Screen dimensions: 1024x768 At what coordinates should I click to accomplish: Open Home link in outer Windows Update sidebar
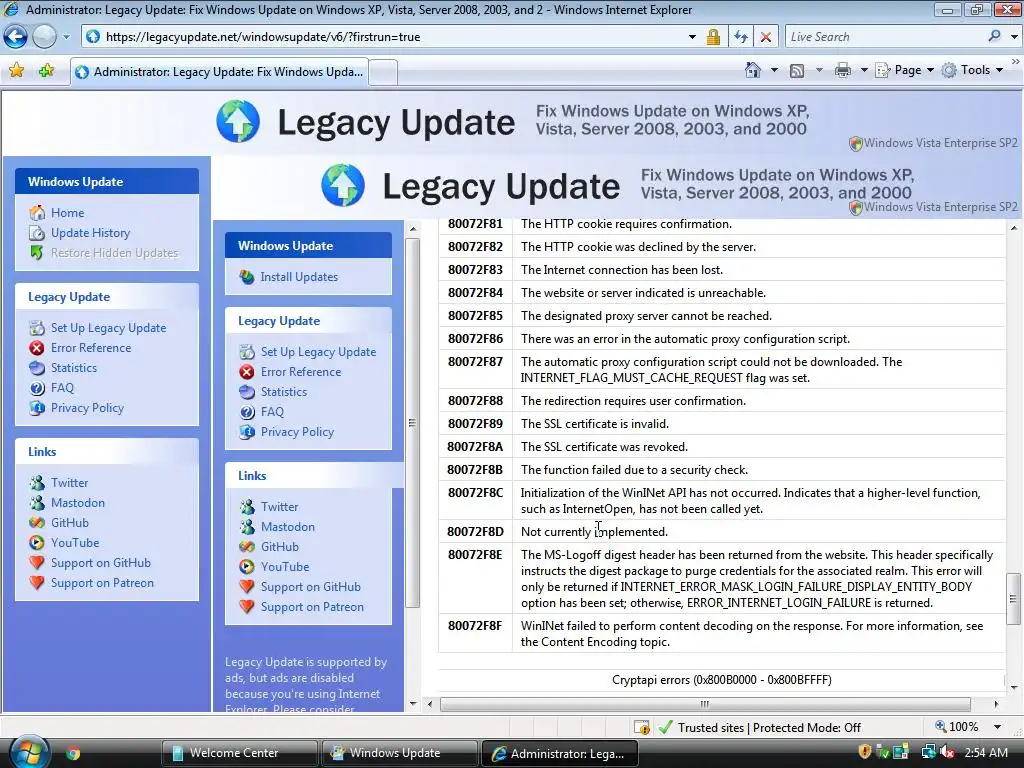click(67, 213)
